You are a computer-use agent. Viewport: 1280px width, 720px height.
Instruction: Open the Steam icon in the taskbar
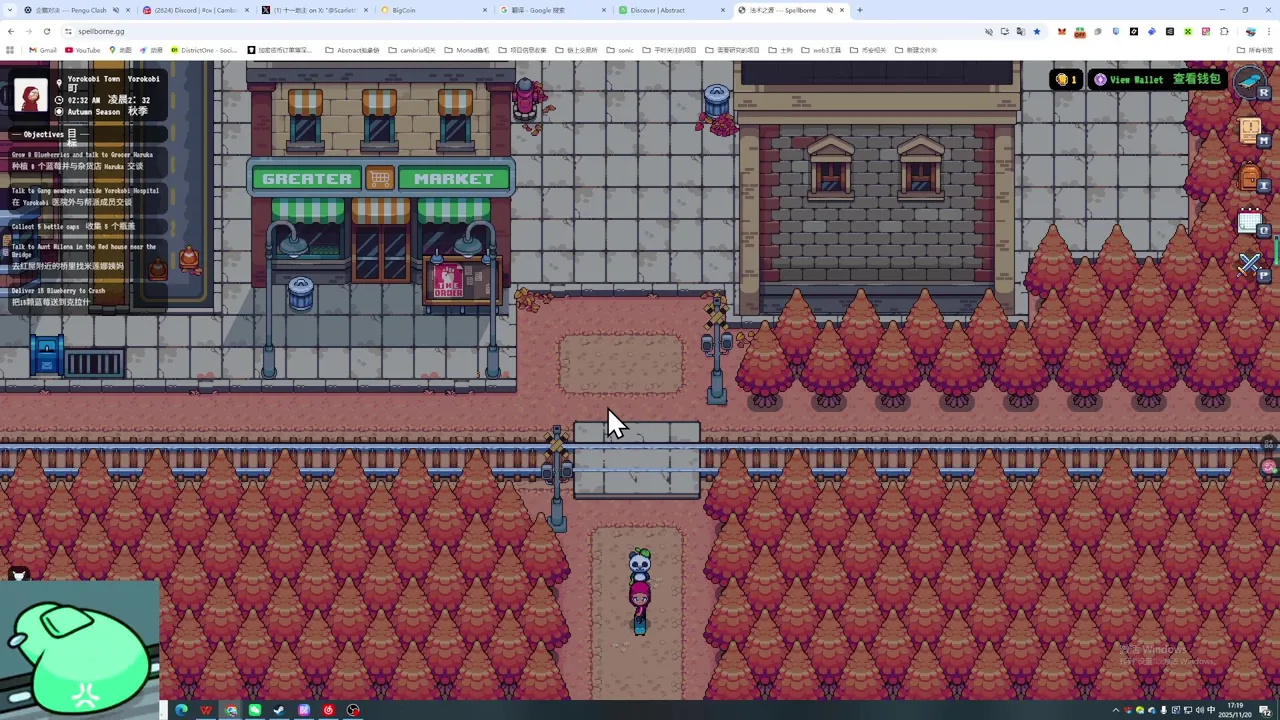[279, 710]
